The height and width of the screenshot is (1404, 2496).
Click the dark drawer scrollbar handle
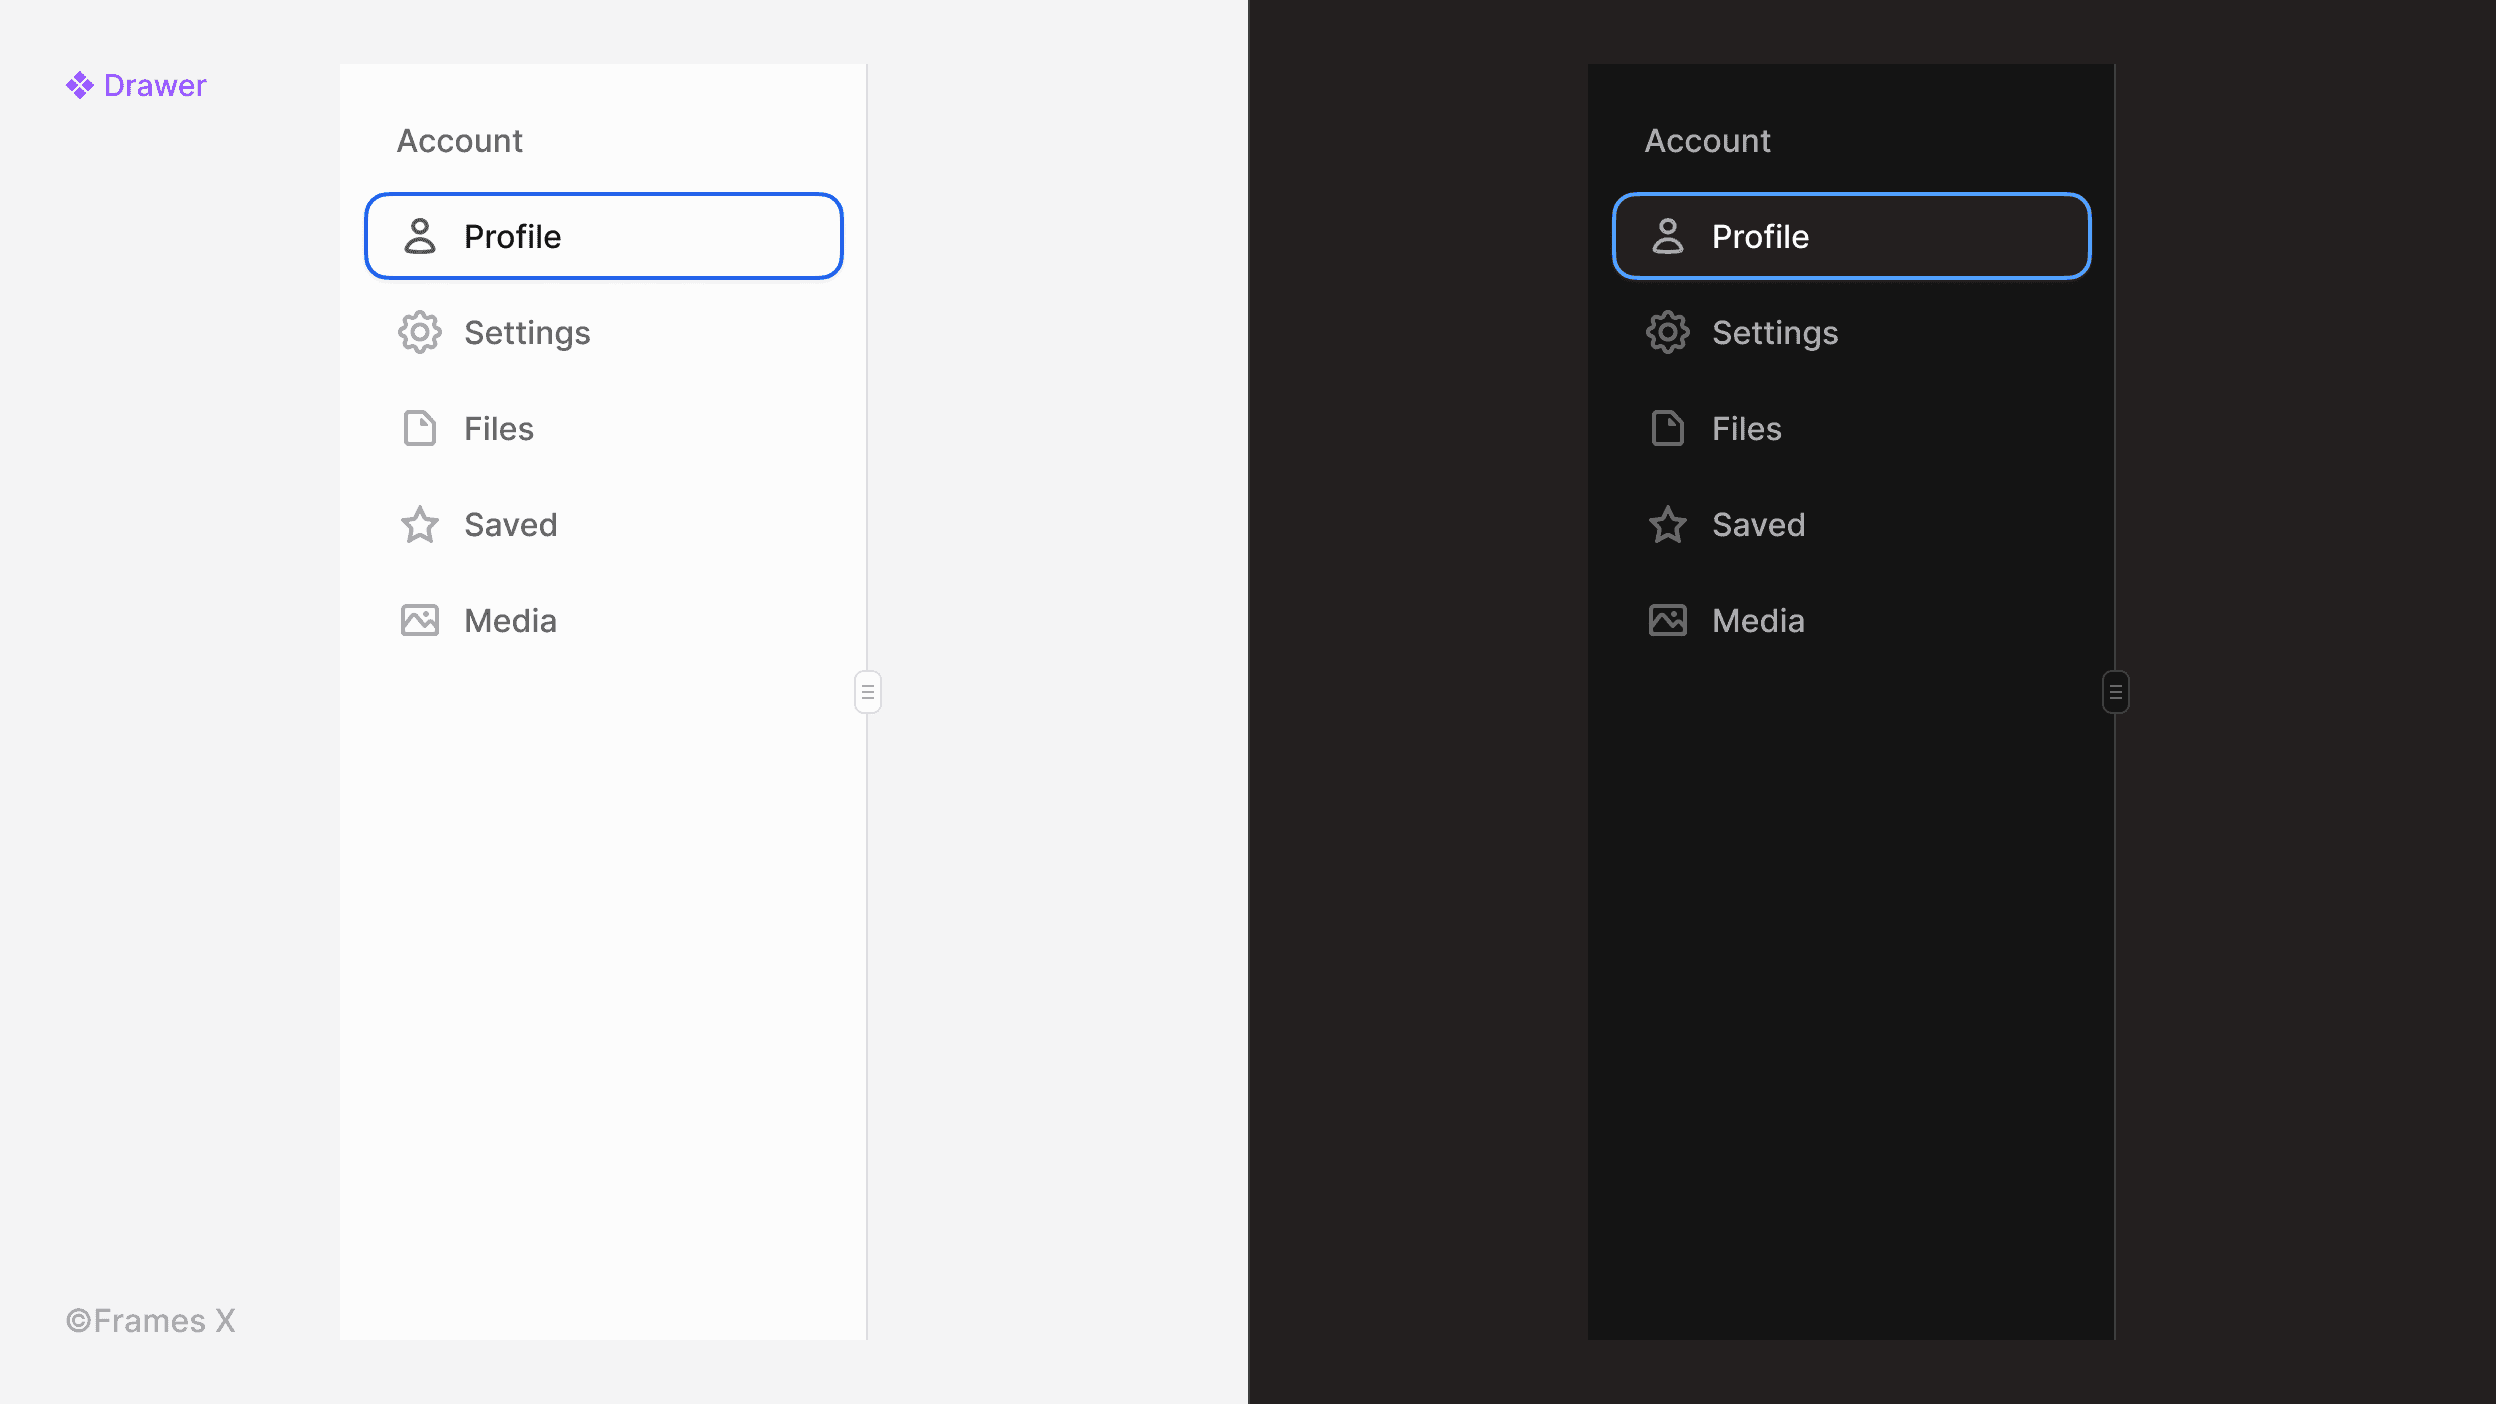[x=2115, y=693]
